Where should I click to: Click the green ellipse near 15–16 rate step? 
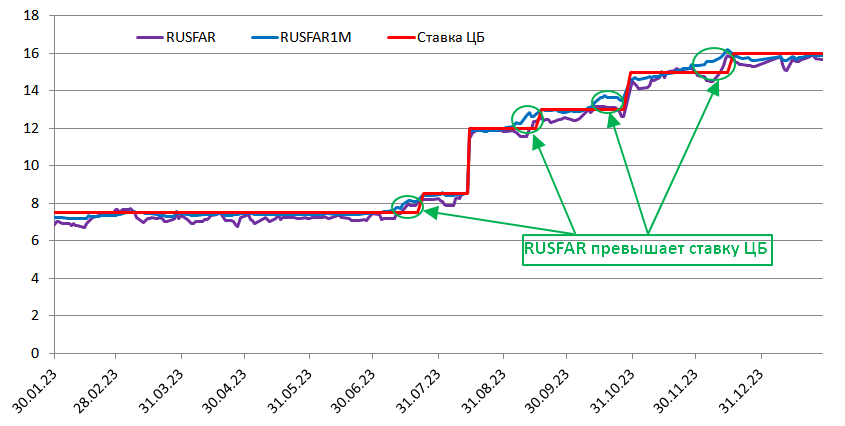click(714, 63)
